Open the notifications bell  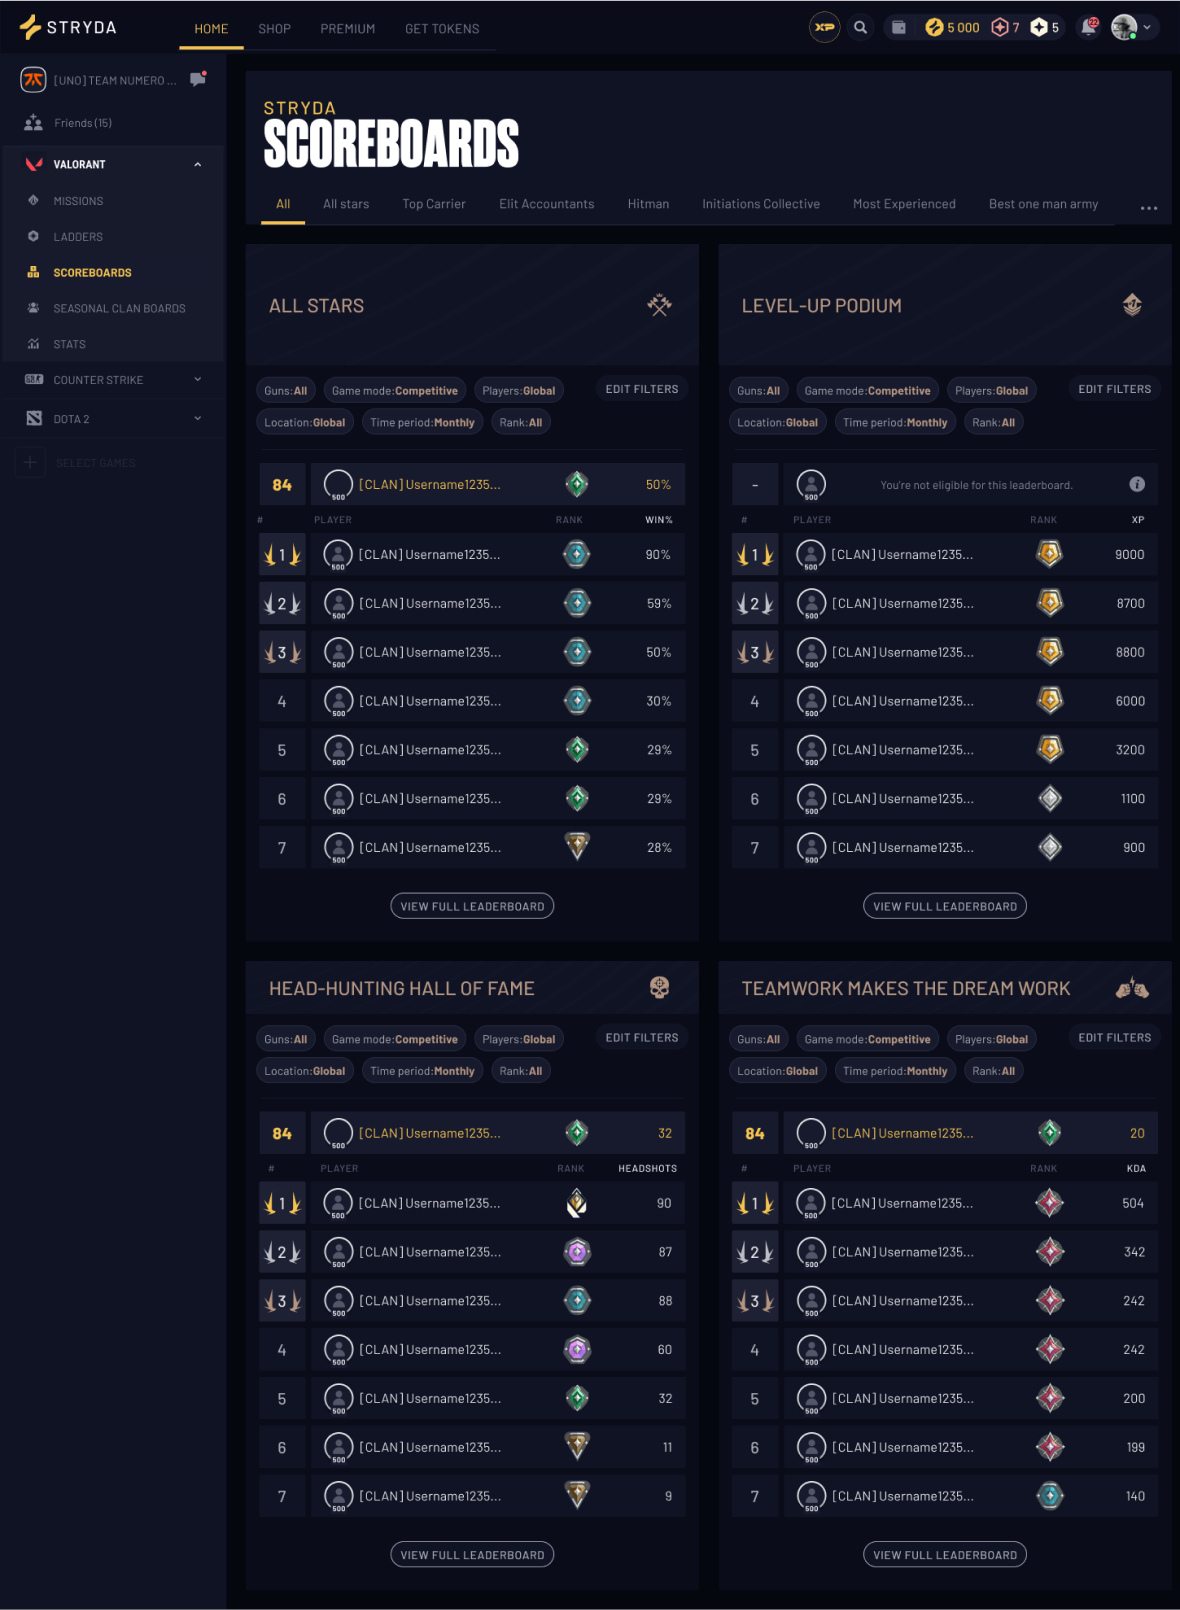pyautogui.click(x=1088, y=27)
